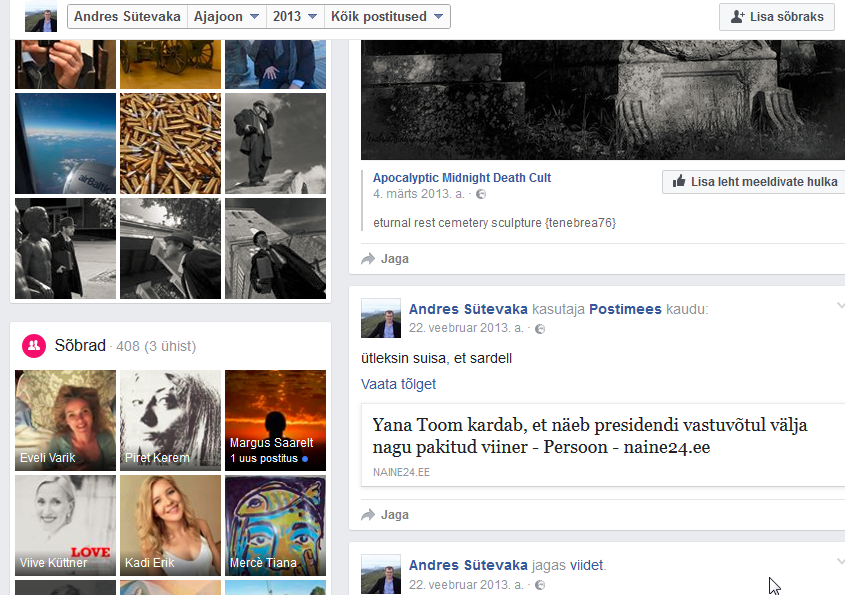Click share arrow icon under the Yana Toom article
The width and height of the screenshot is (845, 595).
point(368,515)
